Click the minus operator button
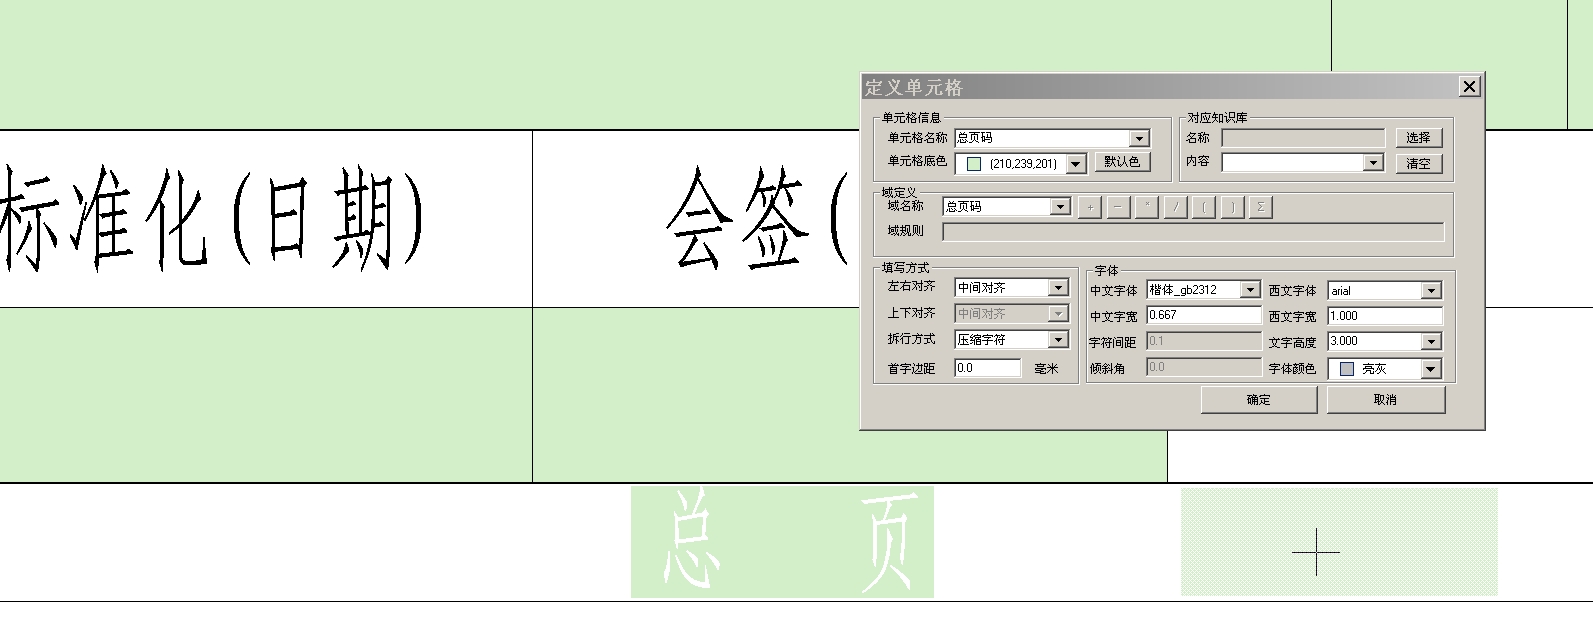Viewport: 1593px width, 635px height. point(1118,207)
